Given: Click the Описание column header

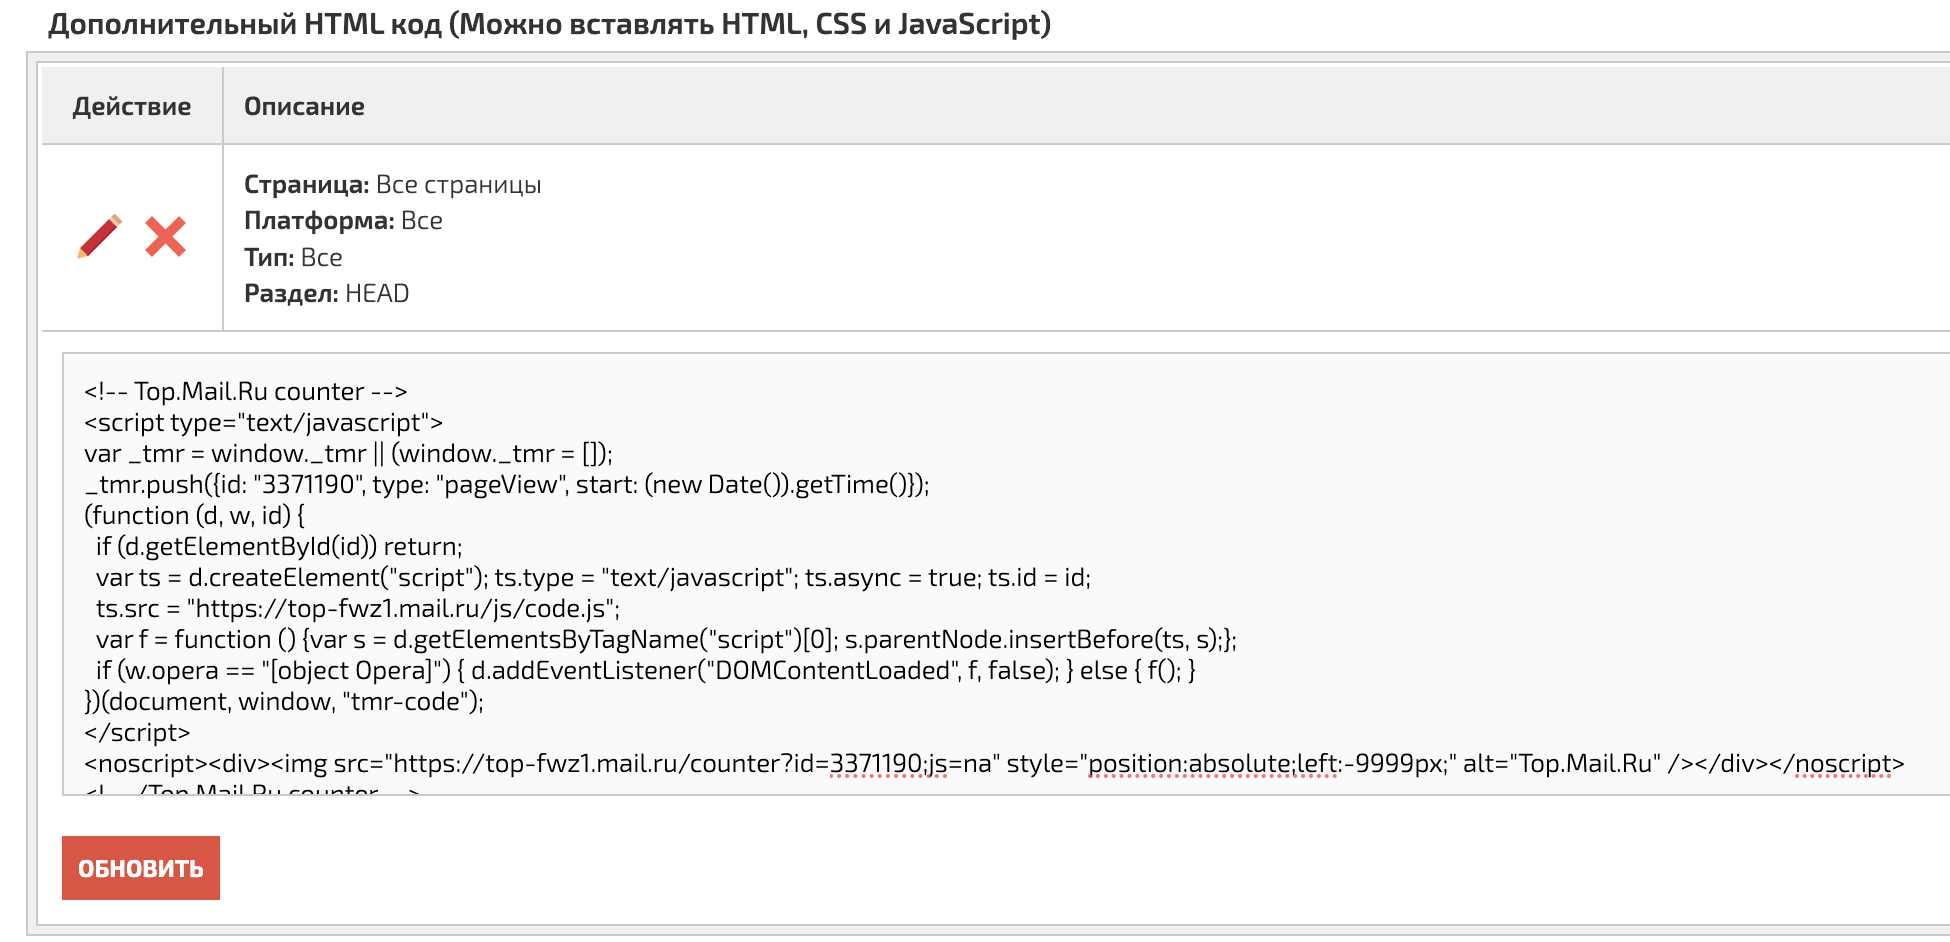Looking at the screenshot, I should 304,107.
